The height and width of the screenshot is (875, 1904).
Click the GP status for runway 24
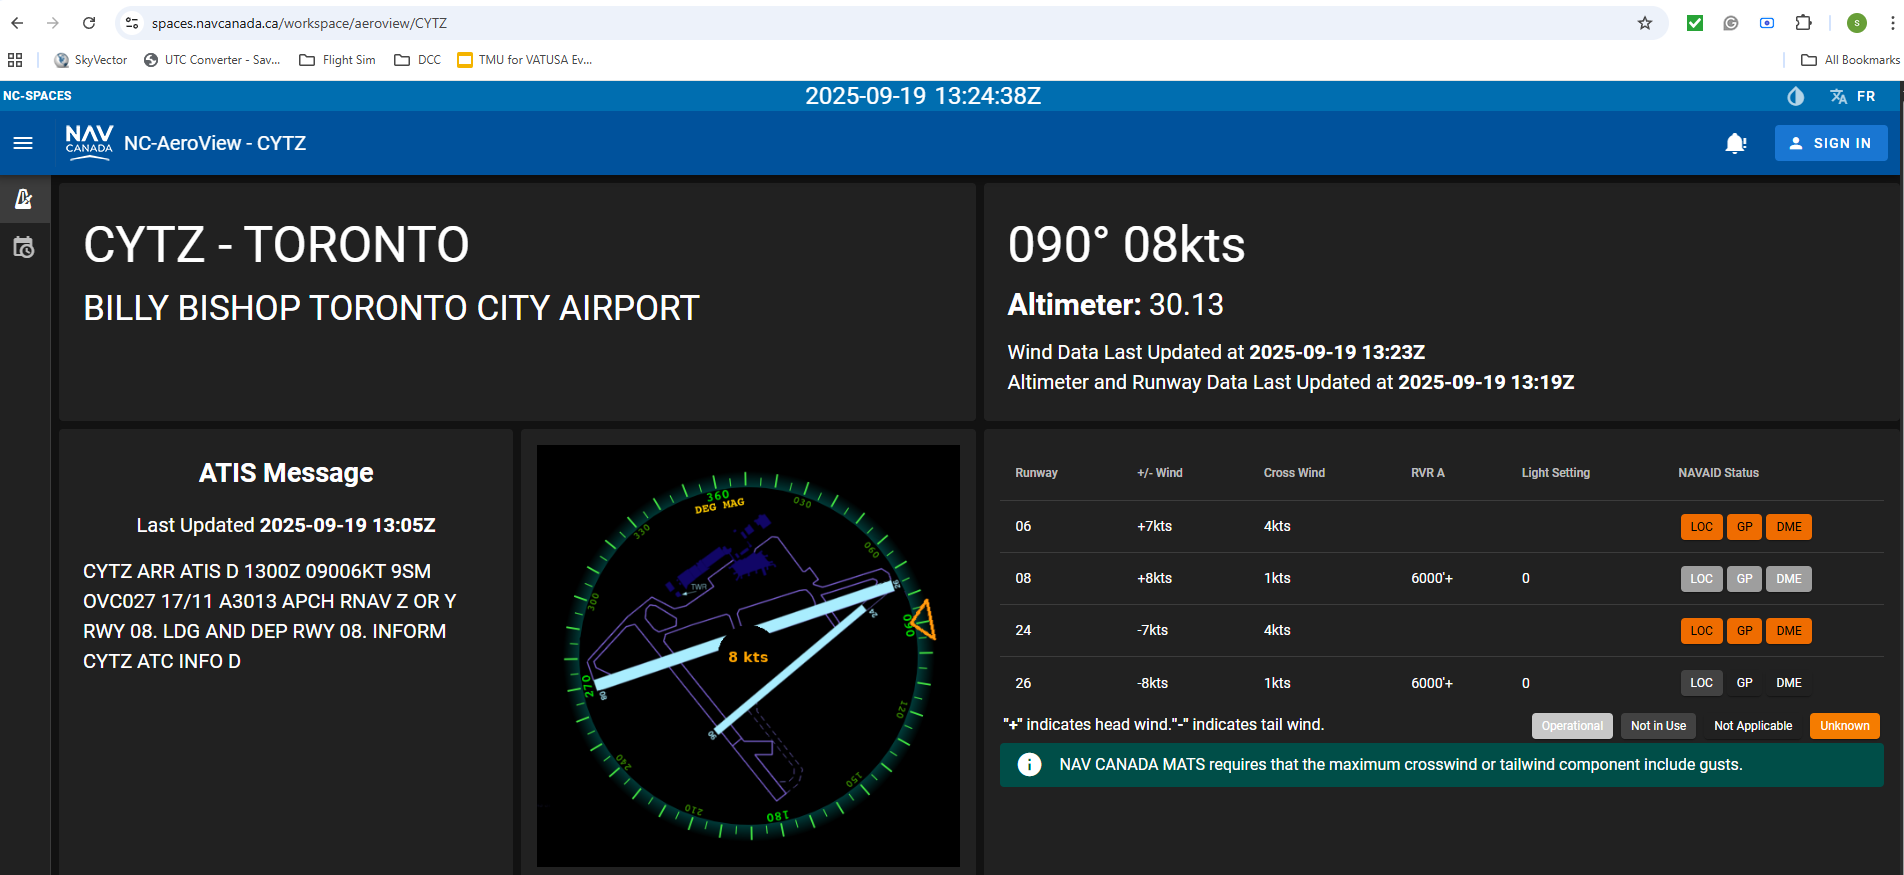click(1745, 631)
